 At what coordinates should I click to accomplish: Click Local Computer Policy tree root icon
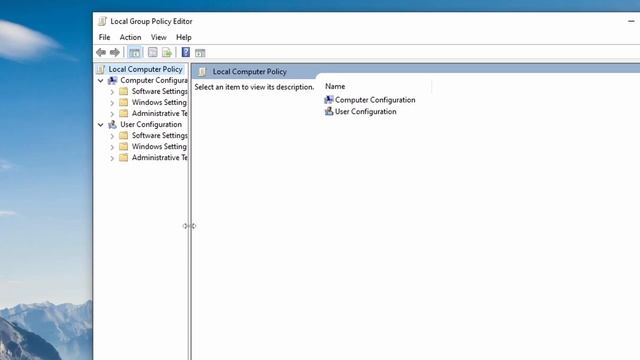[101, 69]
